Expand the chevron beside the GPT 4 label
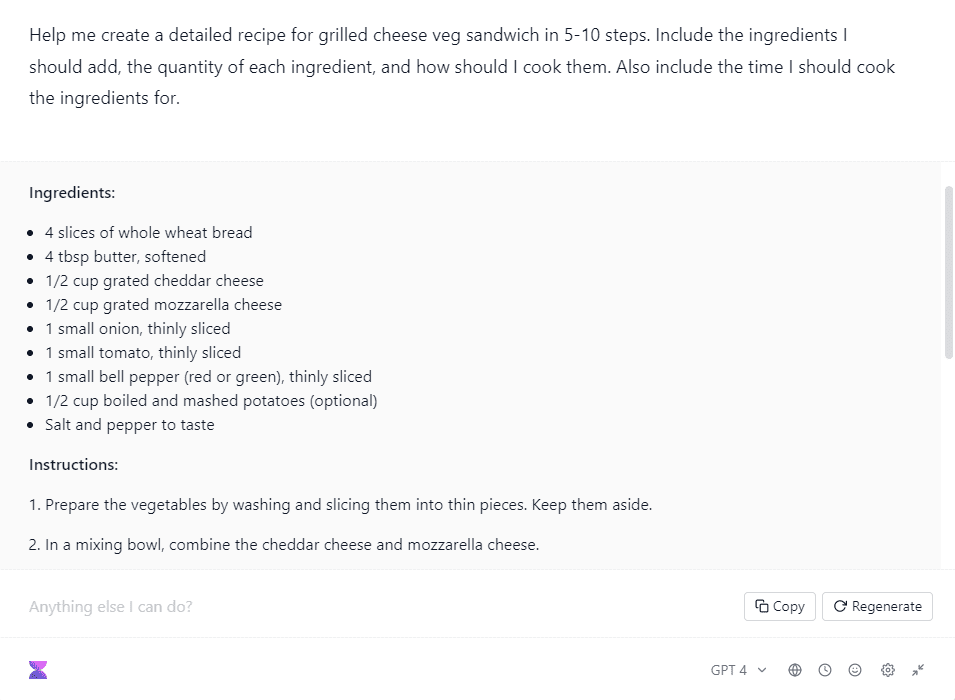Screen dimensions: 955x700 pyautogui.click(x=760, y=670)
